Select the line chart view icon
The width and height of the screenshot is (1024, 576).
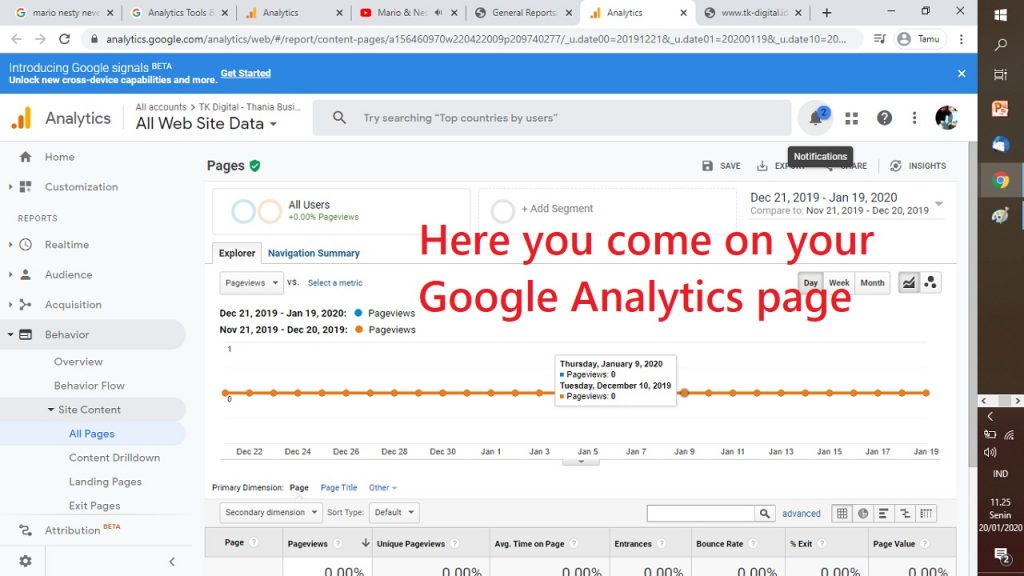coord(909,283)
